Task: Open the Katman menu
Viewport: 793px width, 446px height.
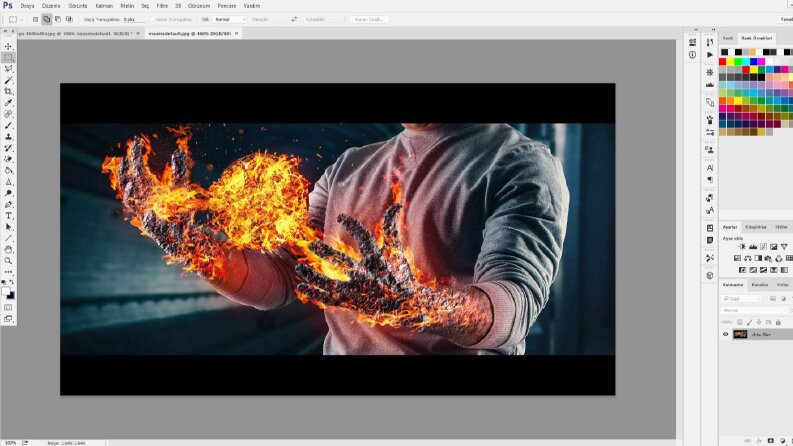Action: tap(104, 6)
